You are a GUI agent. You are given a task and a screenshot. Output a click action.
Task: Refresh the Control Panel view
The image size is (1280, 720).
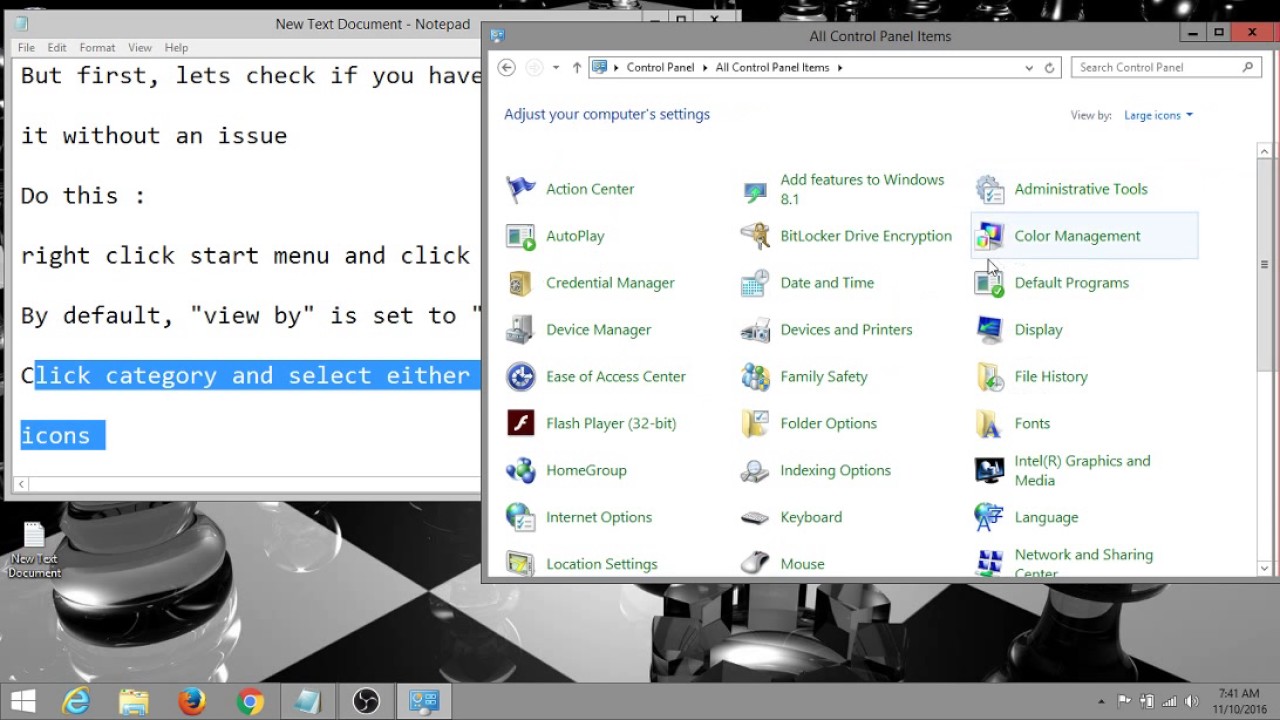[x=1050, y=68]
